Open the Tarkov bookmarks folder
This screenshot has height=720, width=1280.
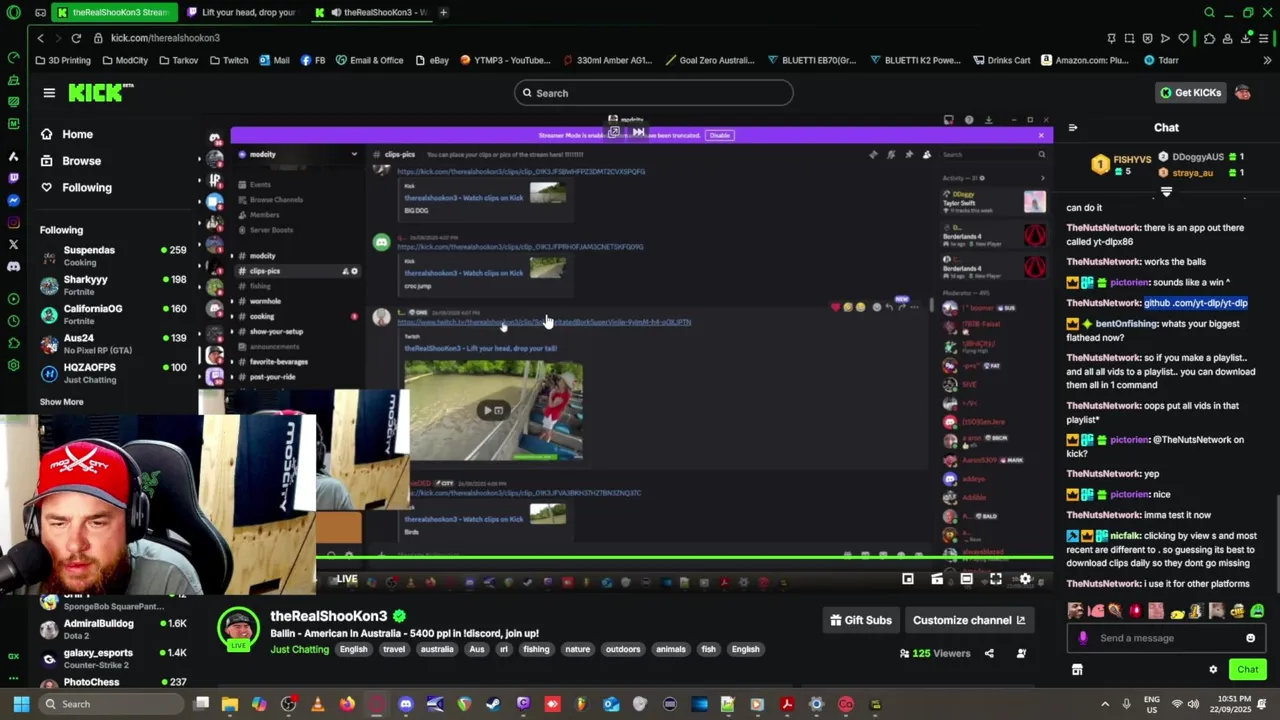coord(177,60)
